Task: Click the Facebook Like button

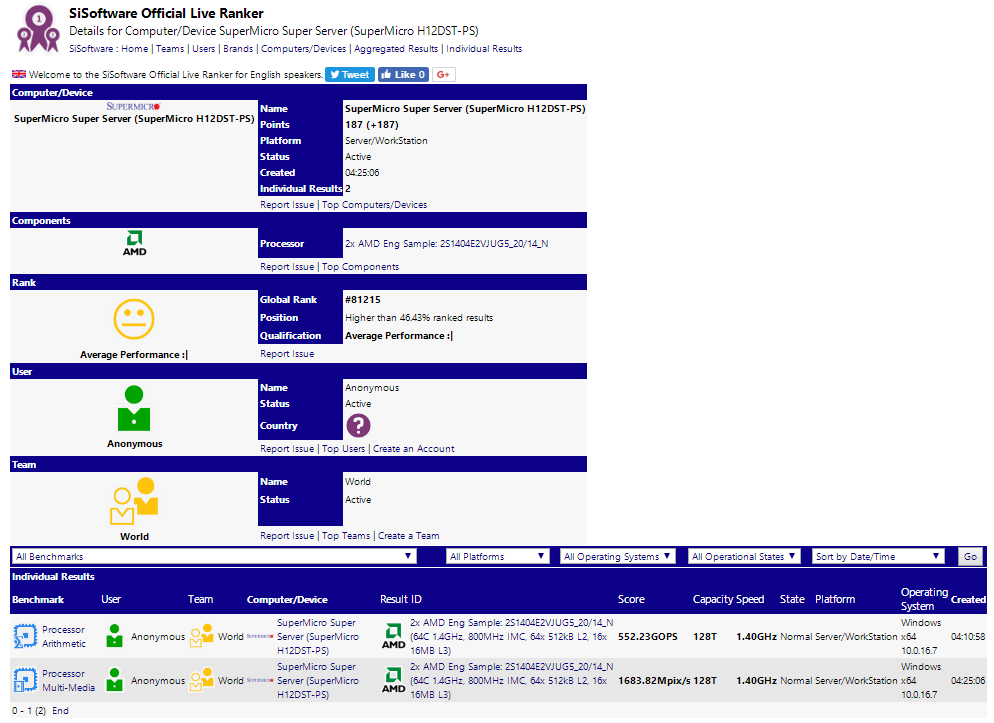Action: point(403,75)
